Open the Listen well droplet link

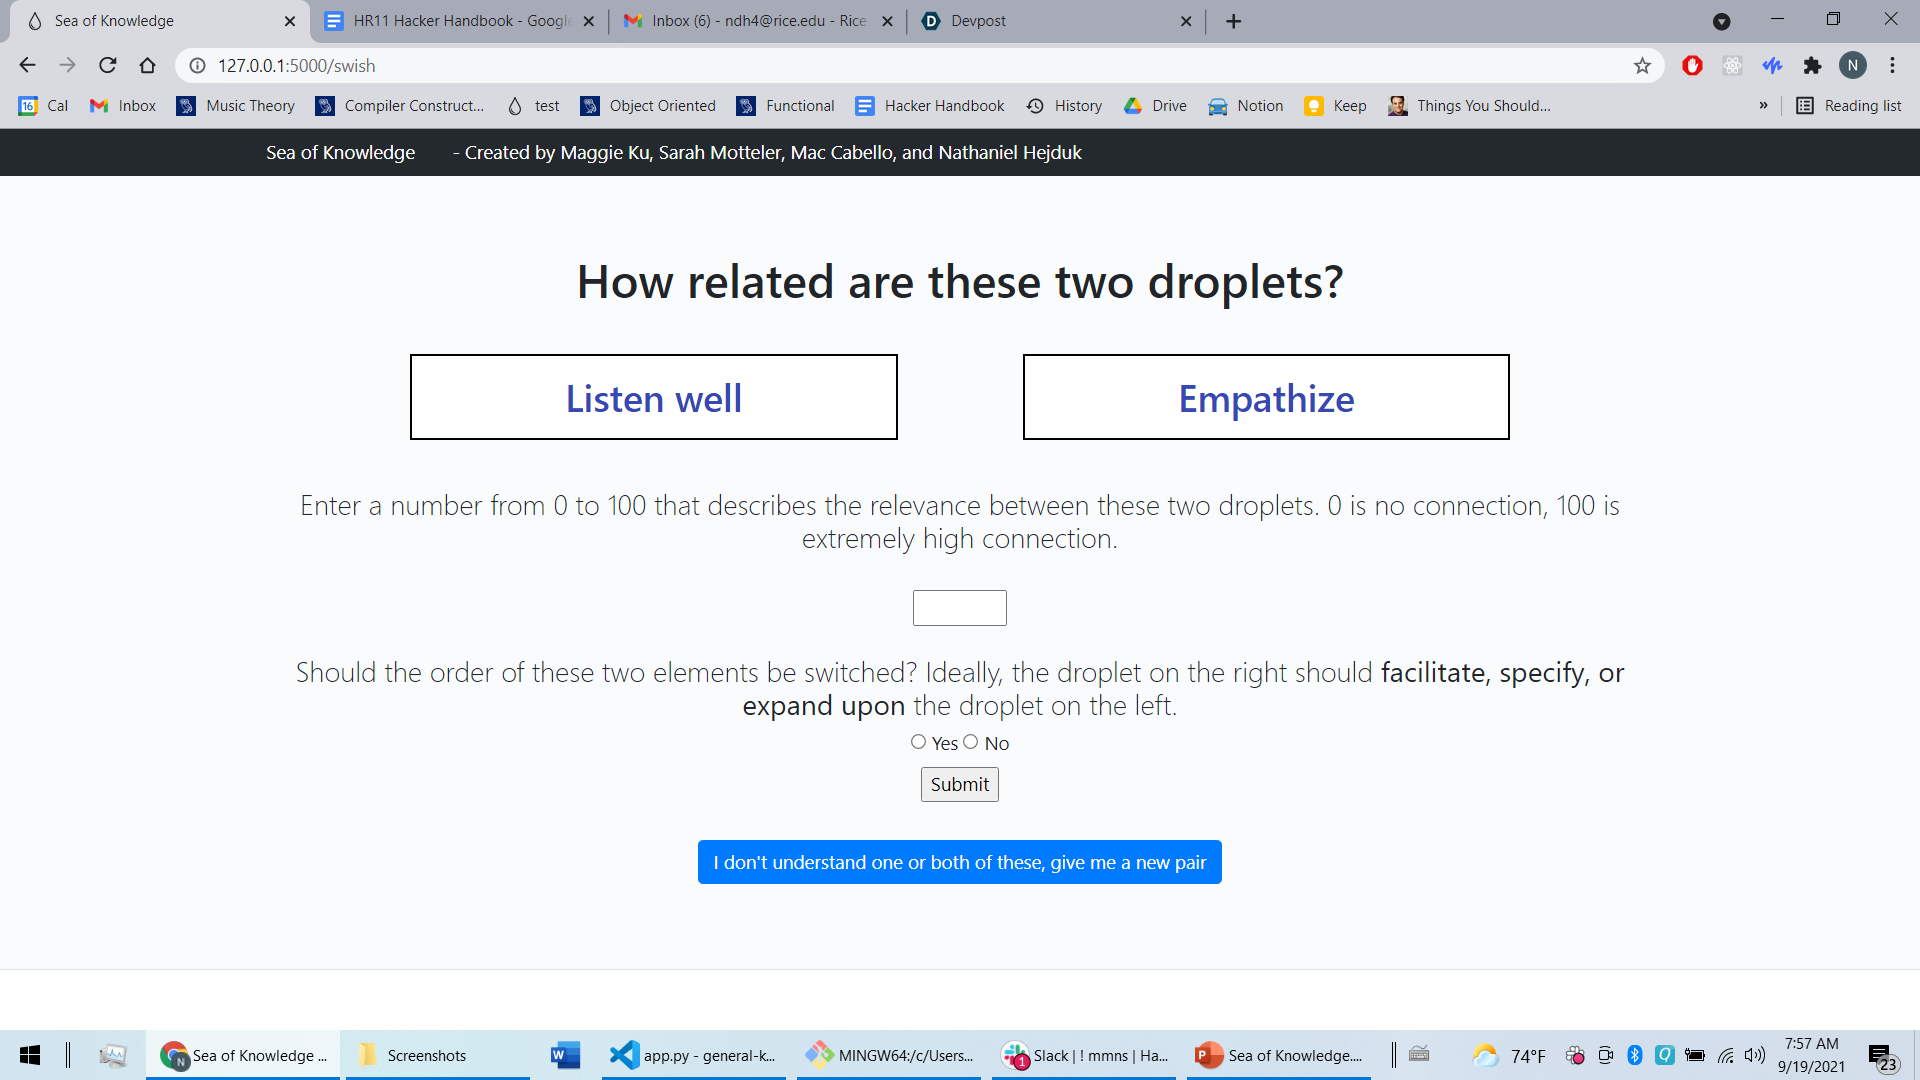pos(653,399)
